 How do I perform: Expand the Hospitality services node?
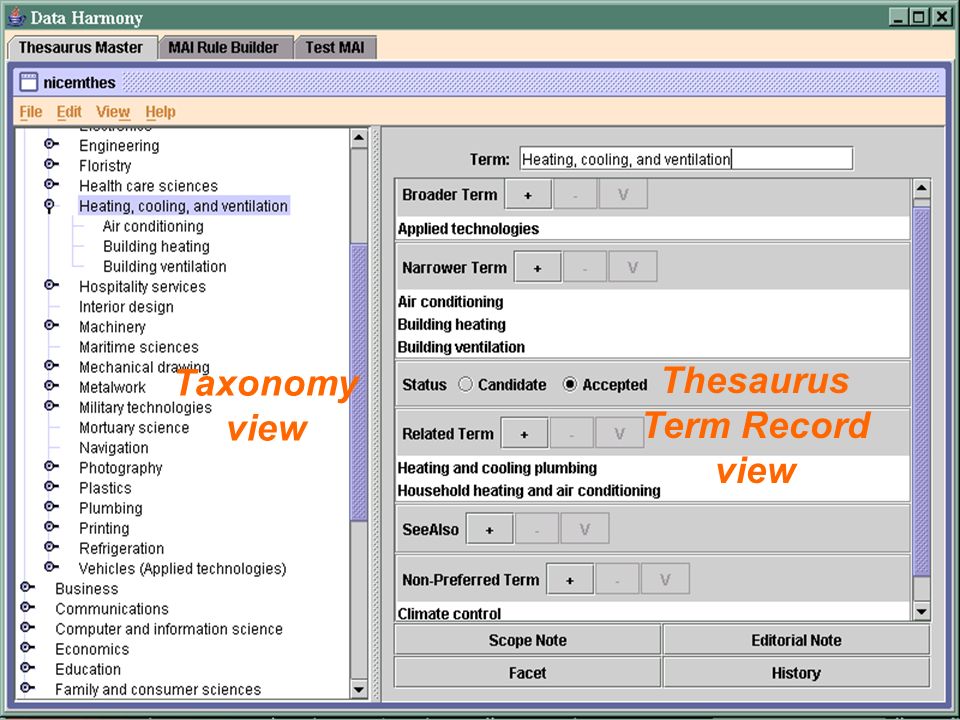(x=51, y=285)
